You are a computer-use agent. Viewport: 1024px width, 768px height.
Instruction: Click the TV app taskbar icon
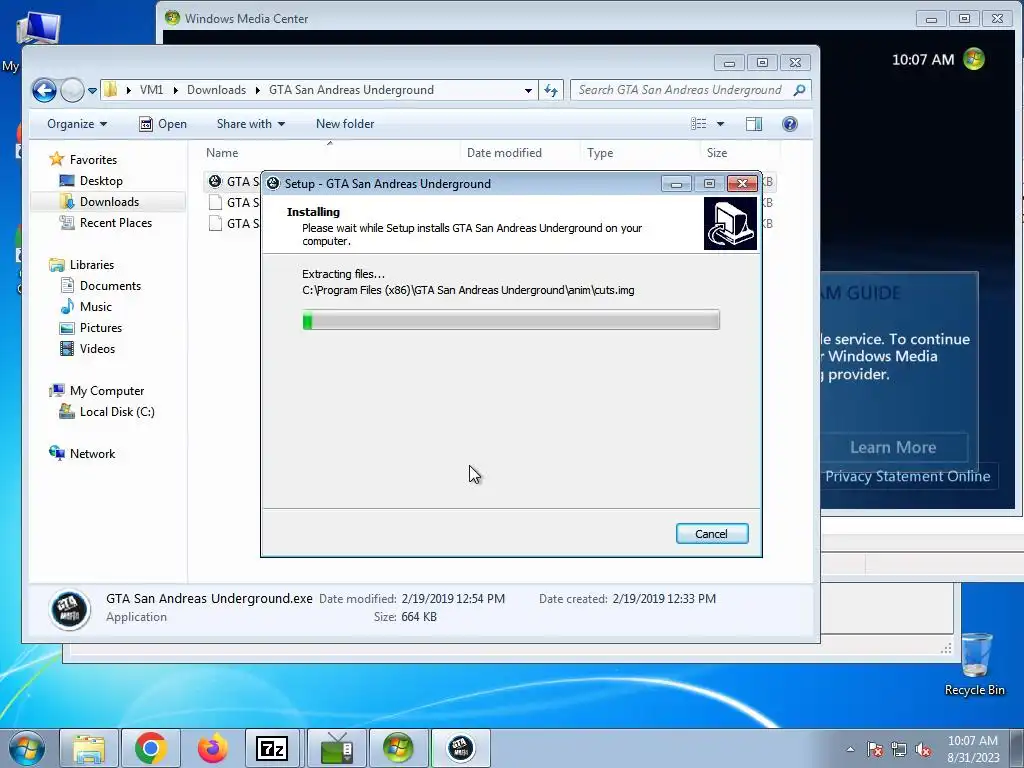pos(336,748)
